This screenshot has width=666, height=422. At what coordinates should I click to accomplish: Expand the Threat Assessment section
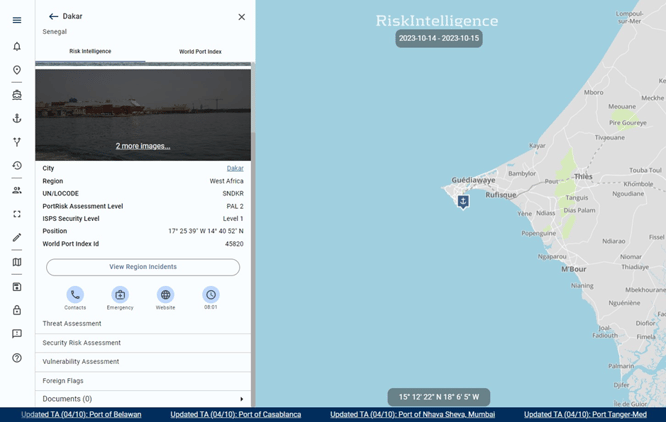pos(143,324)
